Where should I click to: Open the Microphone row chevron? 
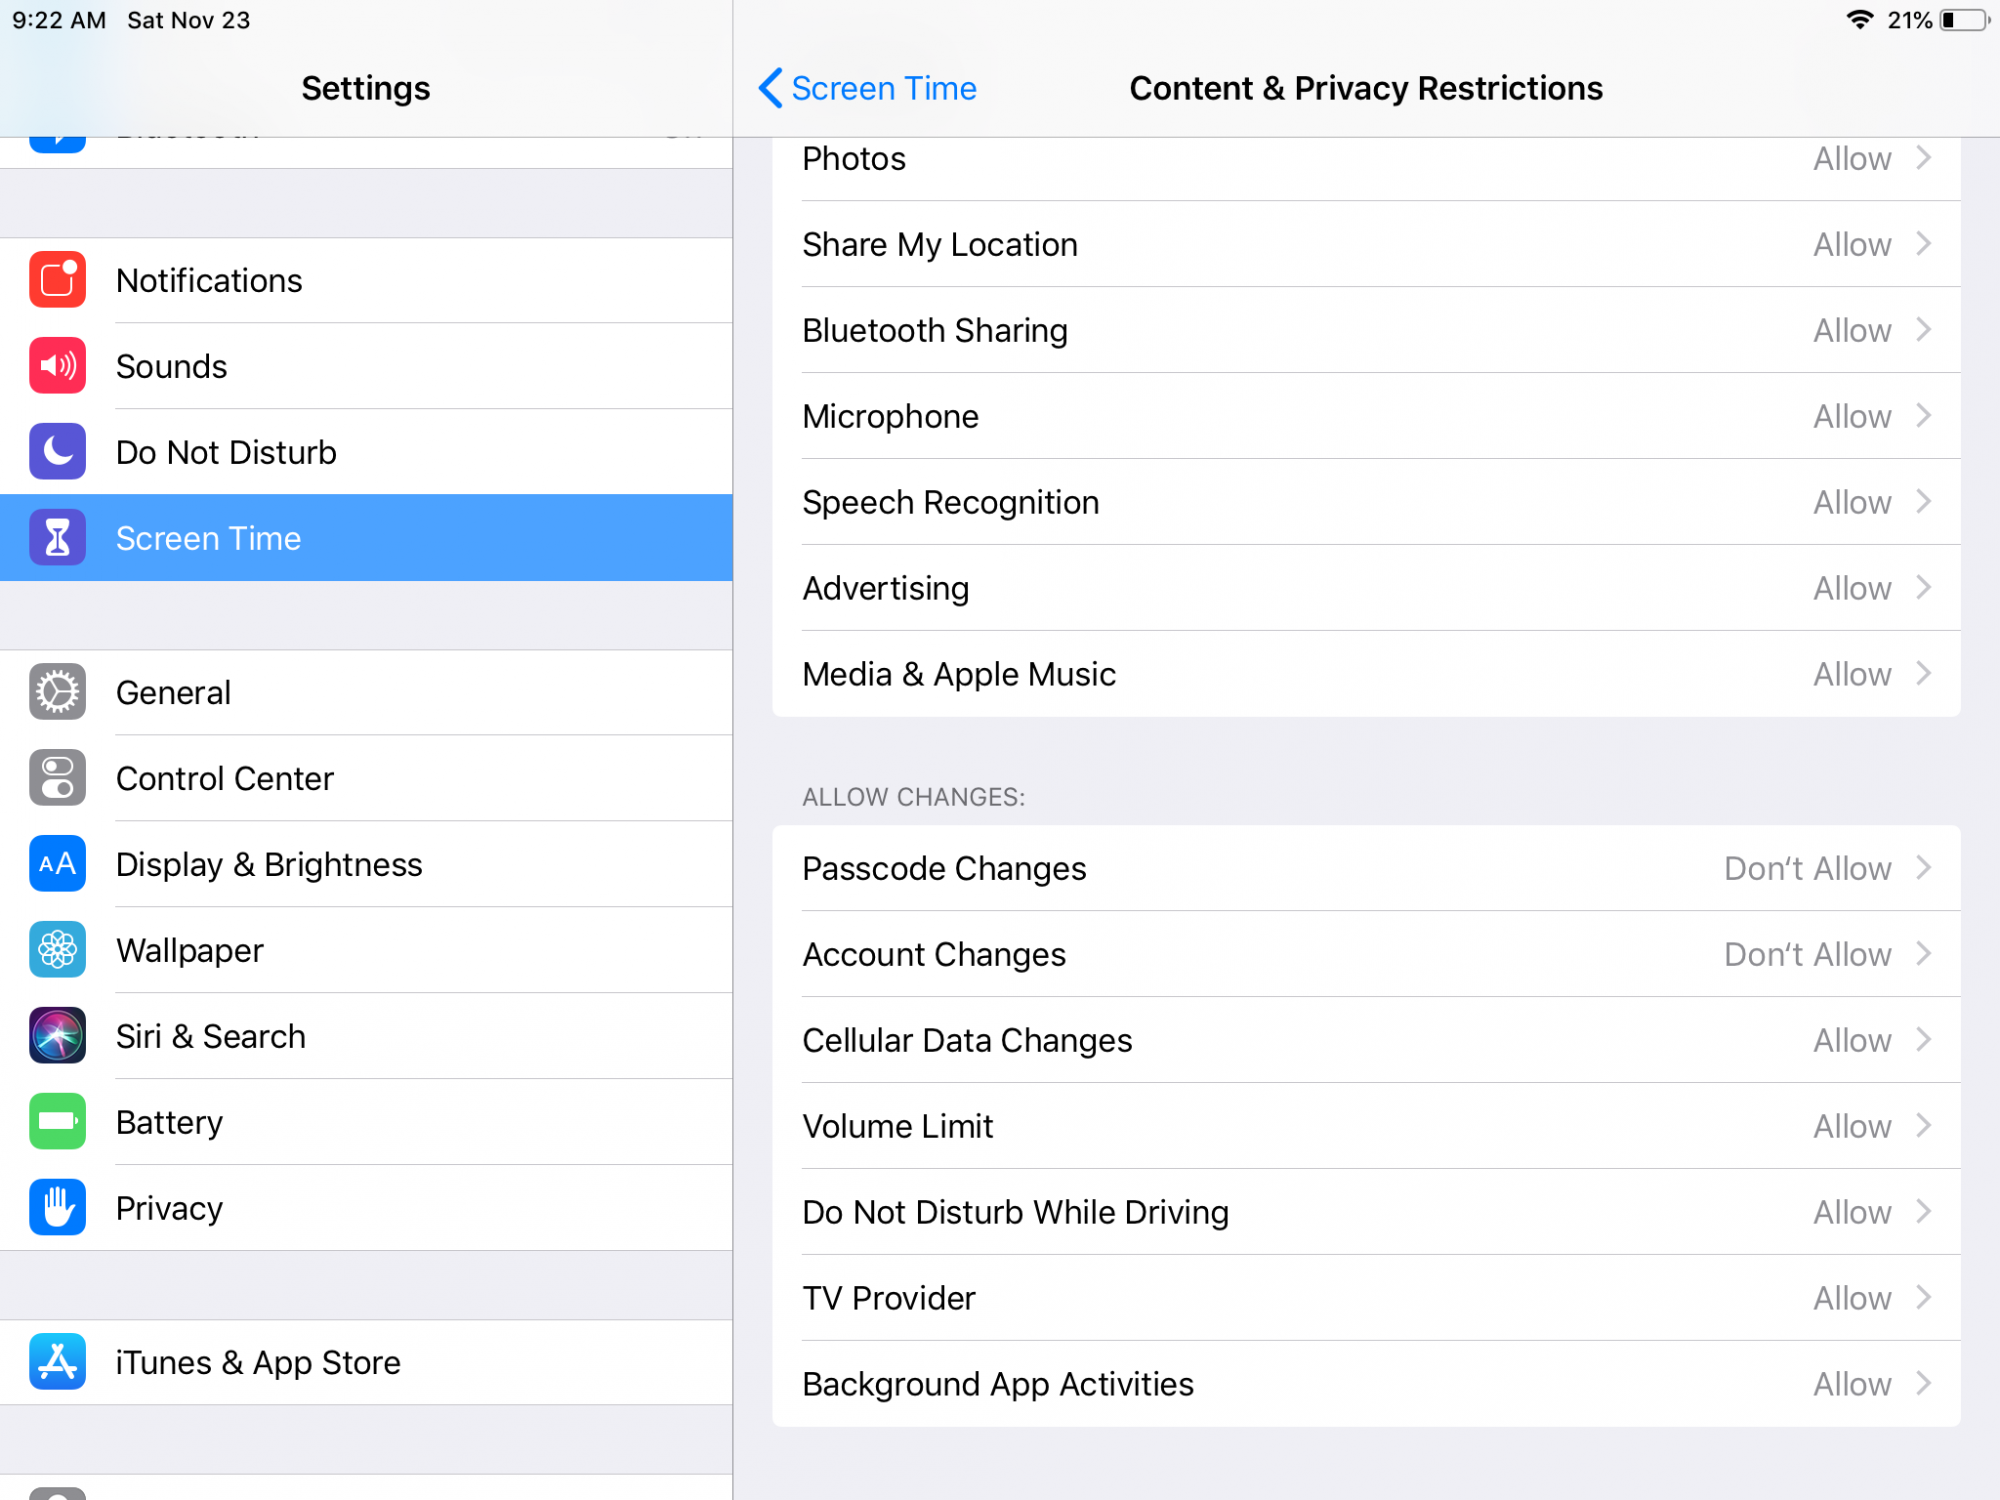(x=1923, y=416)
